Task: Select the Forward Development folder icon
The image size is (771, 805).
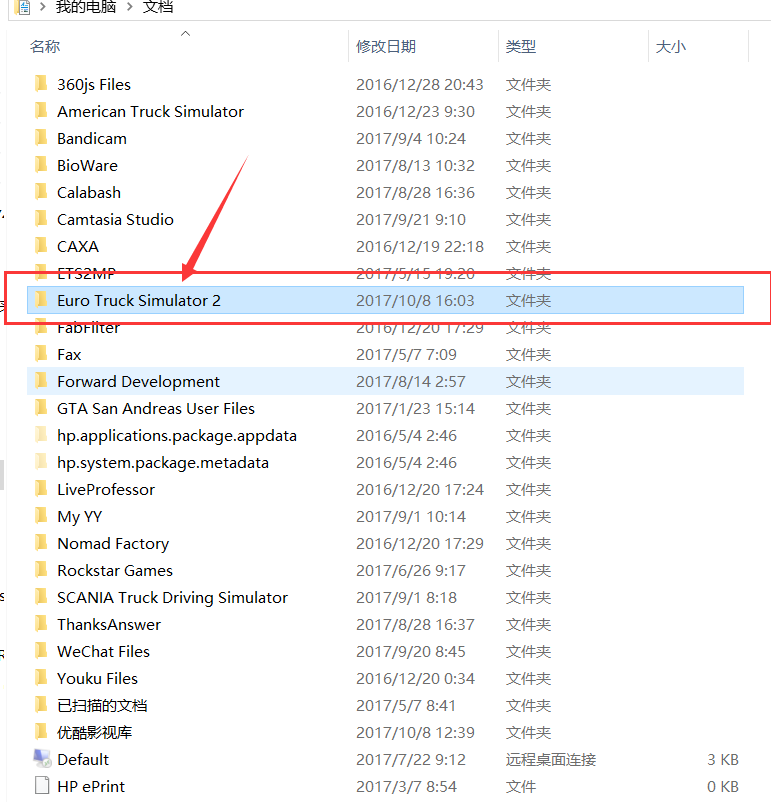Action: tap(41, 381)
